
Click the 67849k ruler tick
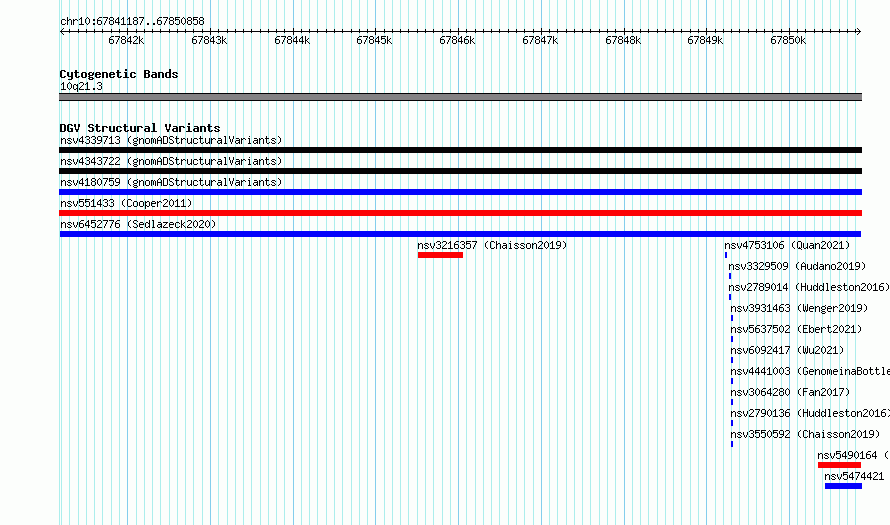point(705,40)
